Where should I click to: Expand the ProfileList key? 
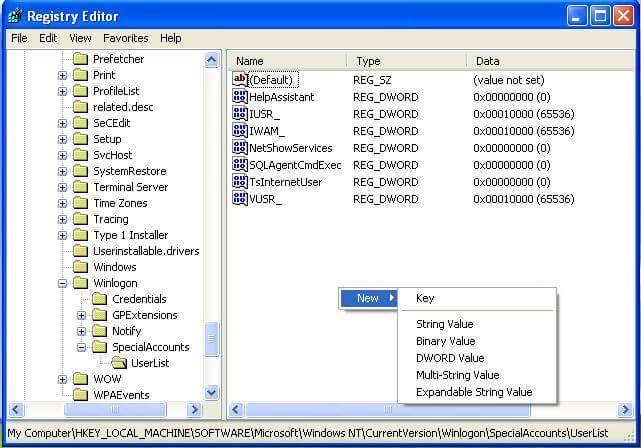pyautogui.click(x=63, y=92)
